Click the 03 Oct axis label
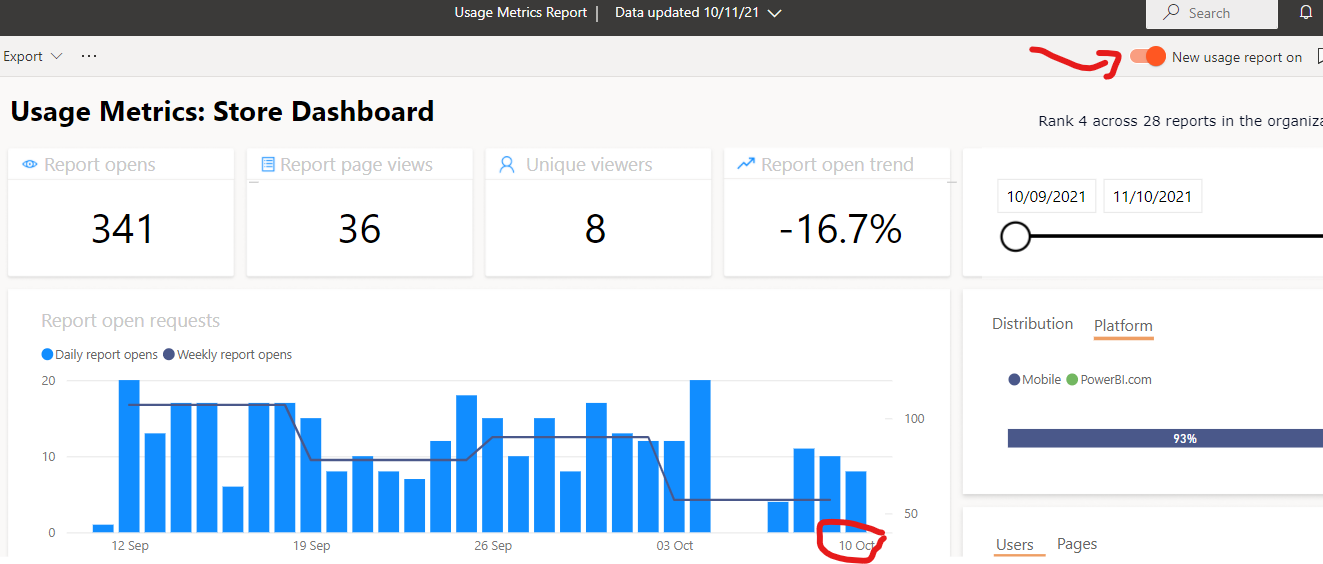The width and height of the screenshot is (1323, 564). click(x=675, y=546)
